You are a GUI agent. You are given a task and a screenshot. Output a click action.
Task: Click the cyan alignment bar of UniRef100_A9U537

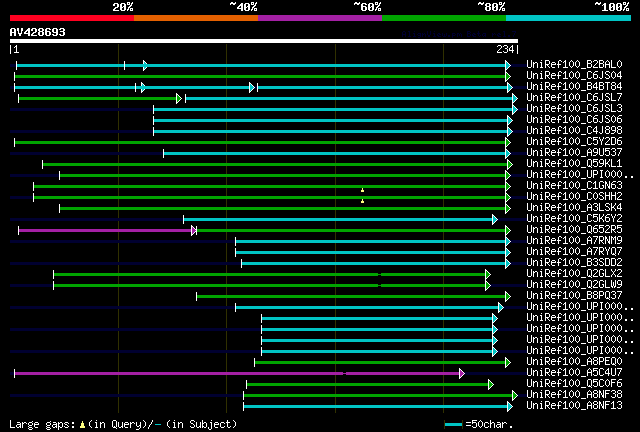(335, 154)
